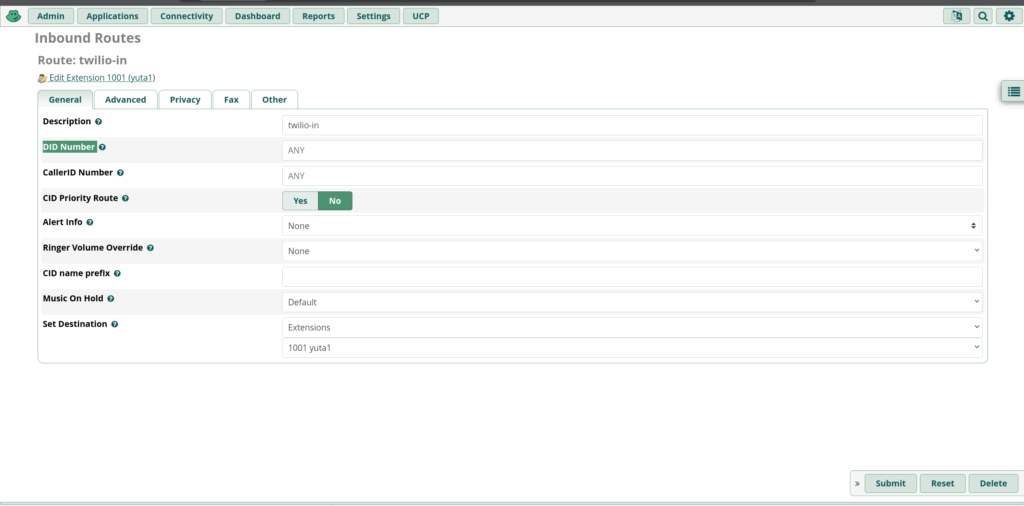Set CID Priority Route to Yes
The height and width of the screenshot is (506, 1024).
pos(300,201)
